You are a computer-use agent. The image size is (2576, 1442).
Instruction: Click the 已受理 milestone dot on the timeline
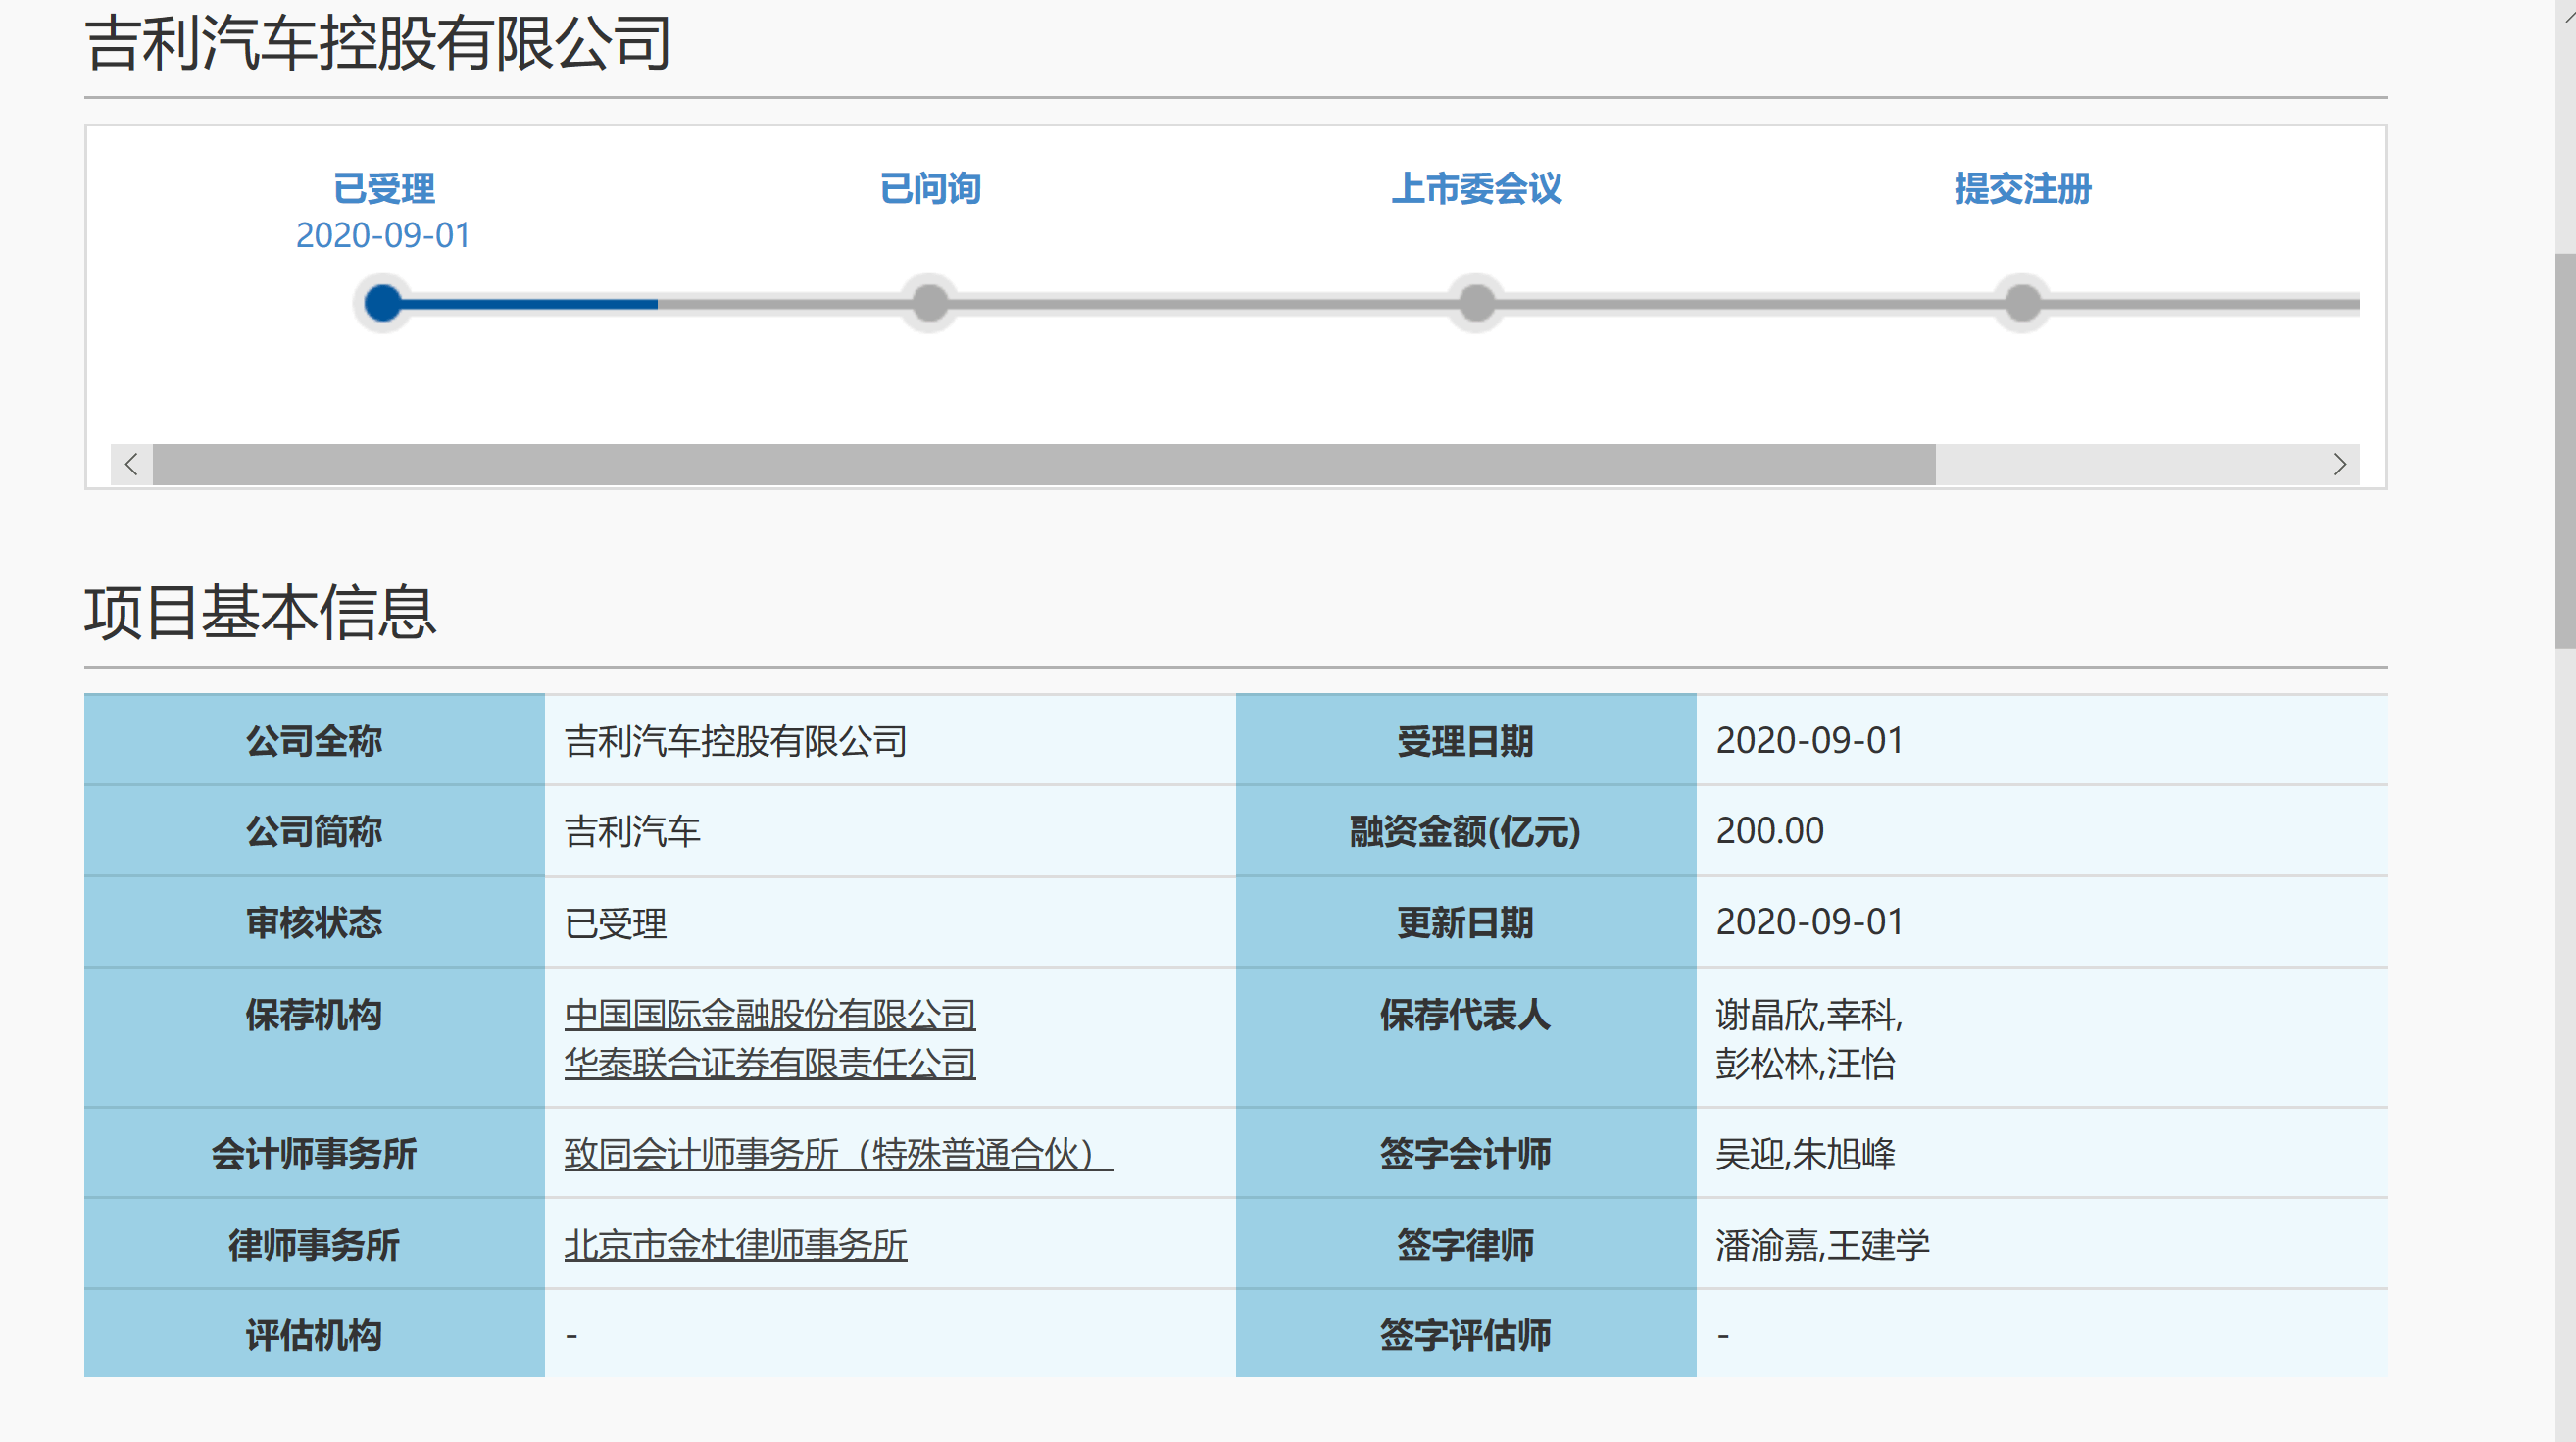(383, 303)
